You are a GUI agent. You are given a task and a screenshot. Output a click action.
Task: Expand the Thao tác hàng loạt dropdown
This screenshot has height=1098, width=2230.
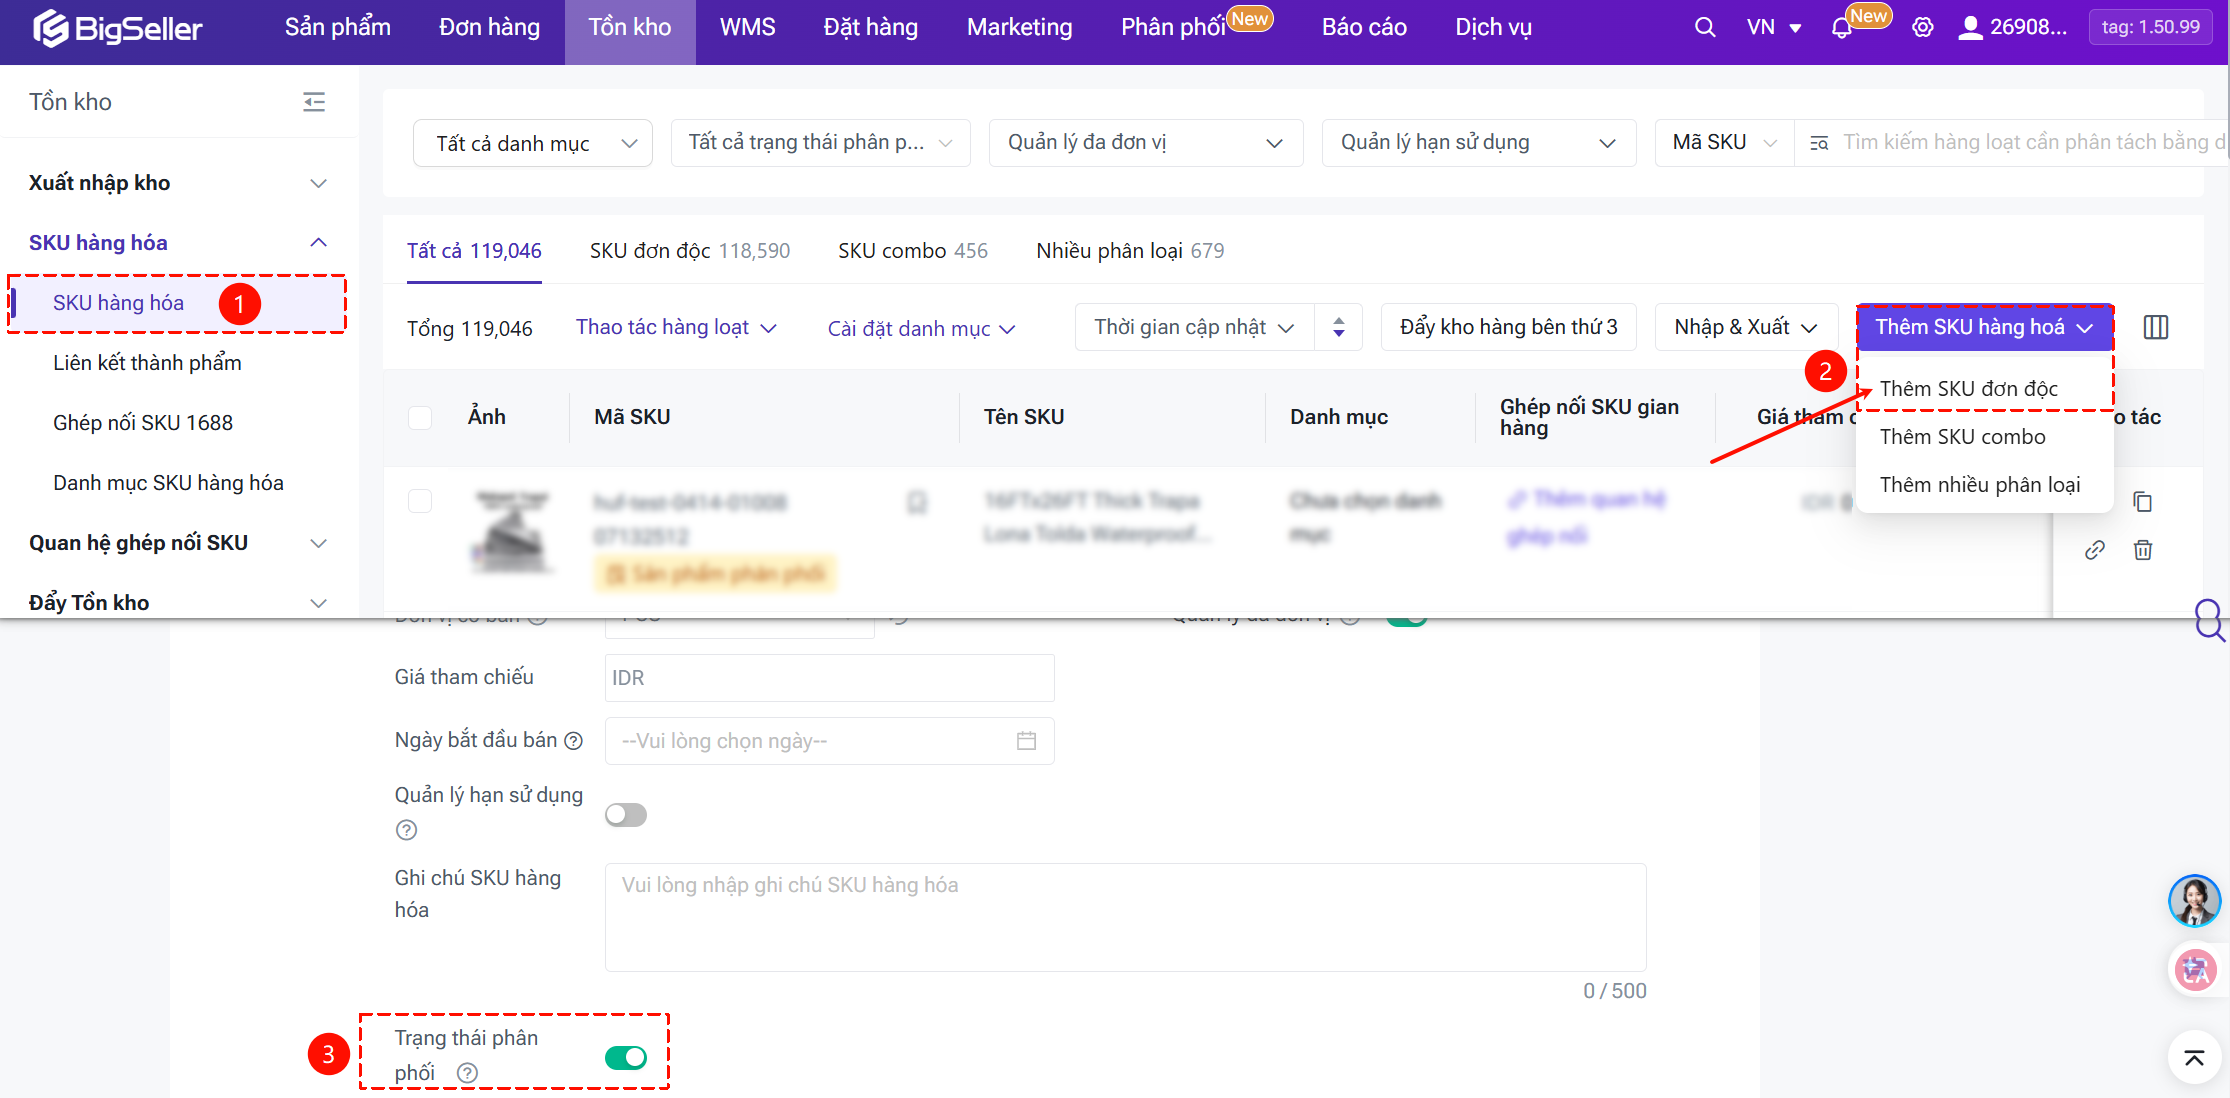tap(675, 328)
